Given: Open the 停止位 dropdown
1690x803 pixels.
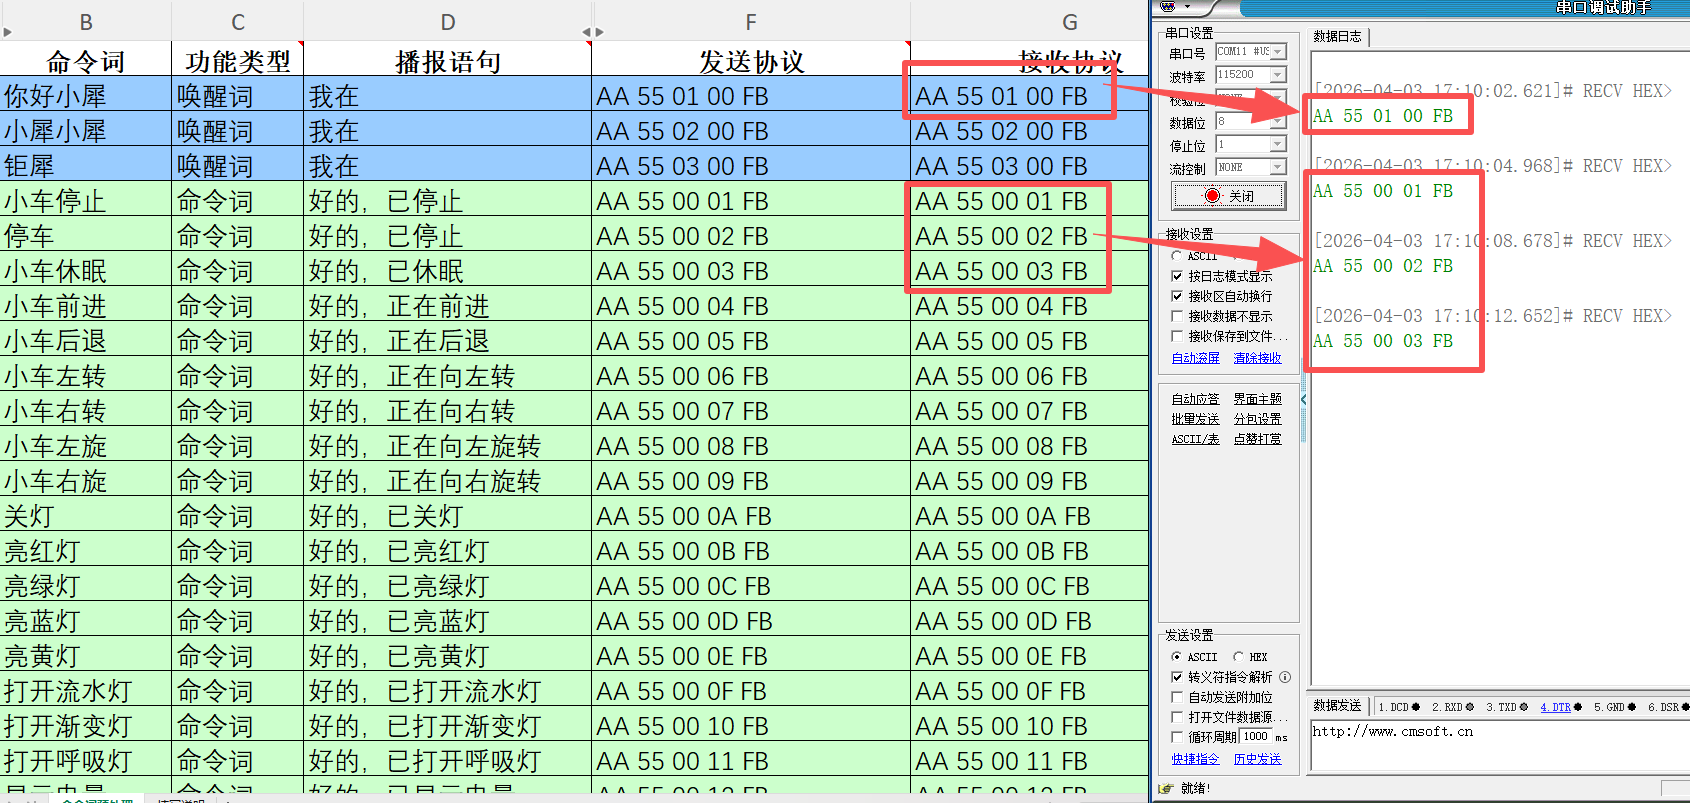Looking at the screenshot, I should (1278, 144).
